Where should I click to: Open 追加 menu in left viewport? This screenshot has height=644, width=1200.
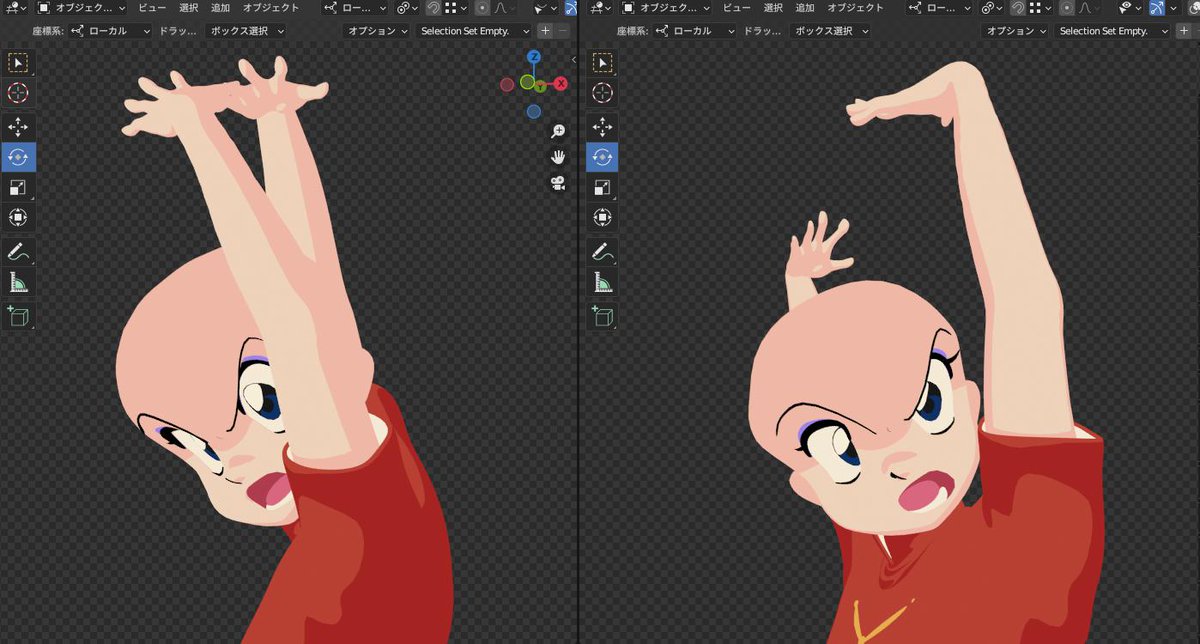[x=220, y=8]
